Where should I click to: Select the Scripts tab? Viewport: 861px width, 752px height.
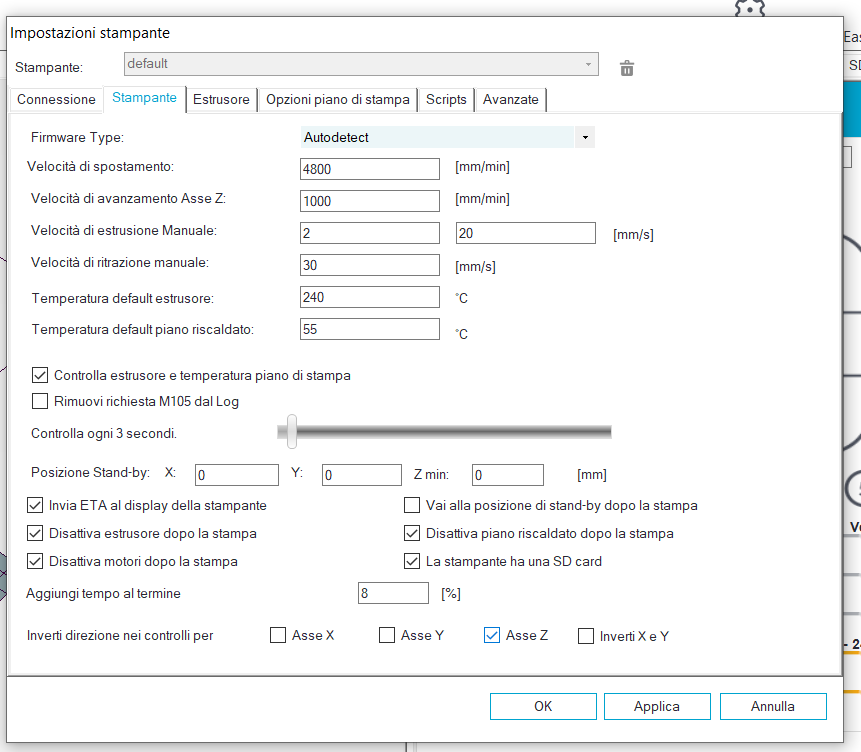pyautogui.click(x=446, y=100)
